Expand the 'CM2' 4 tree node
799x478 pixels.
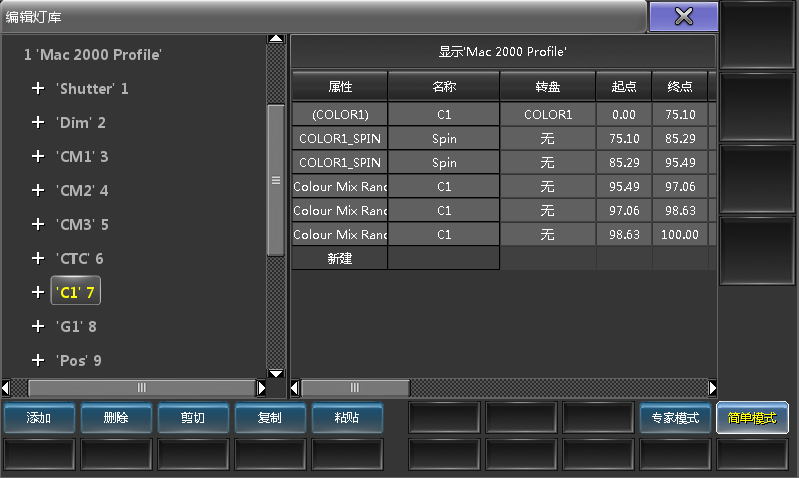click(x=38, y=191)
